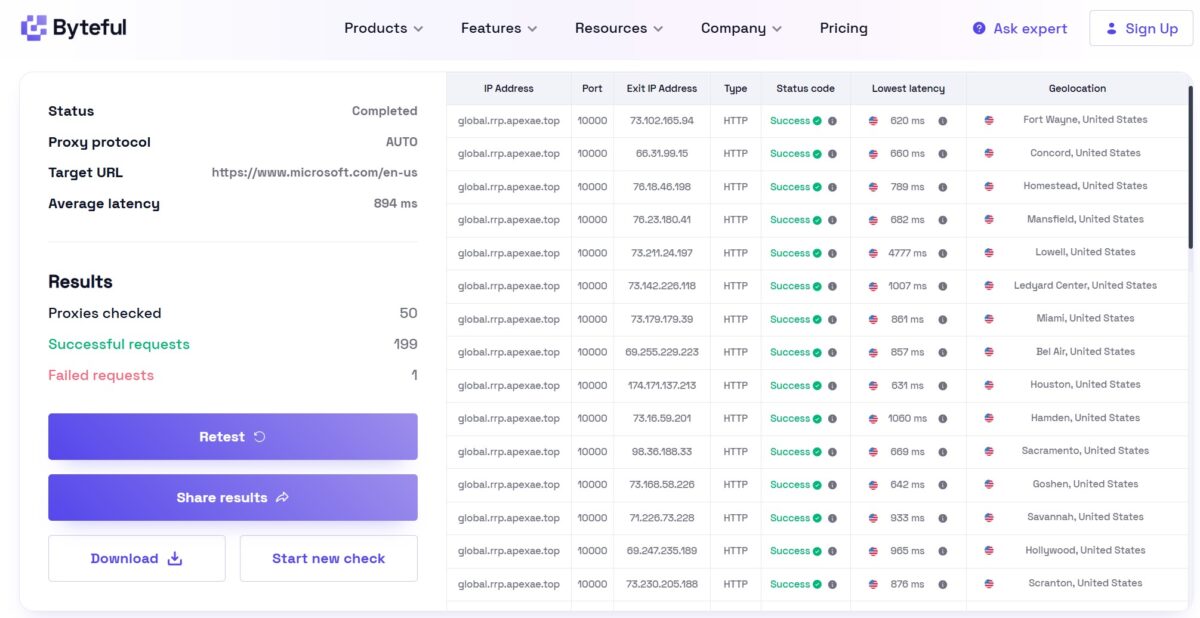Click latency info icon next to 642 ms
Screen dimensions: 1200x618
pyautogui.click(x=942, y=485)
